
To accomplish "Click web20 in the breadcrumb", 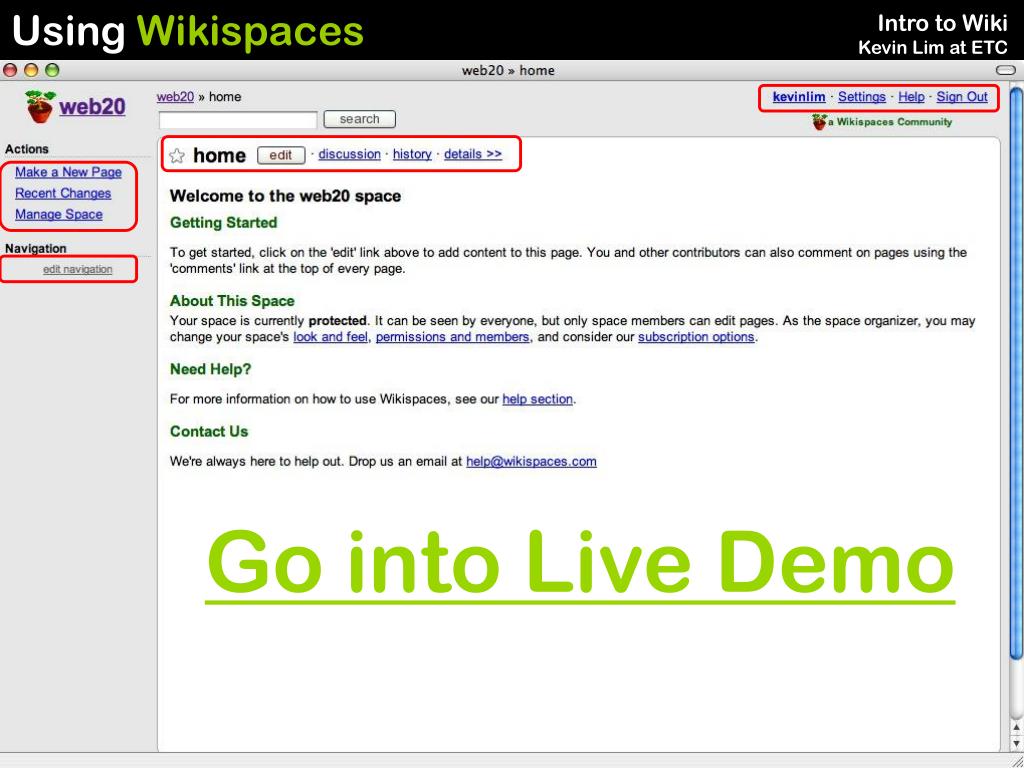I will pyautogui.click(x=175, y=97).
